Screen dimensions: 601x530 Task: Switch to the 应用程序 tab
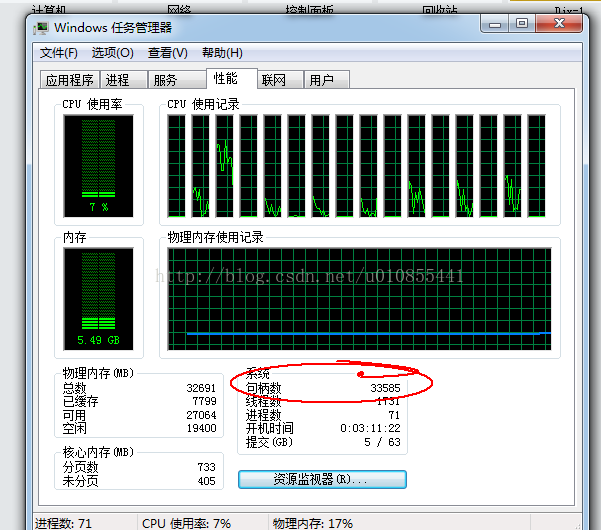pyautogui.click(x=69, y=80)
